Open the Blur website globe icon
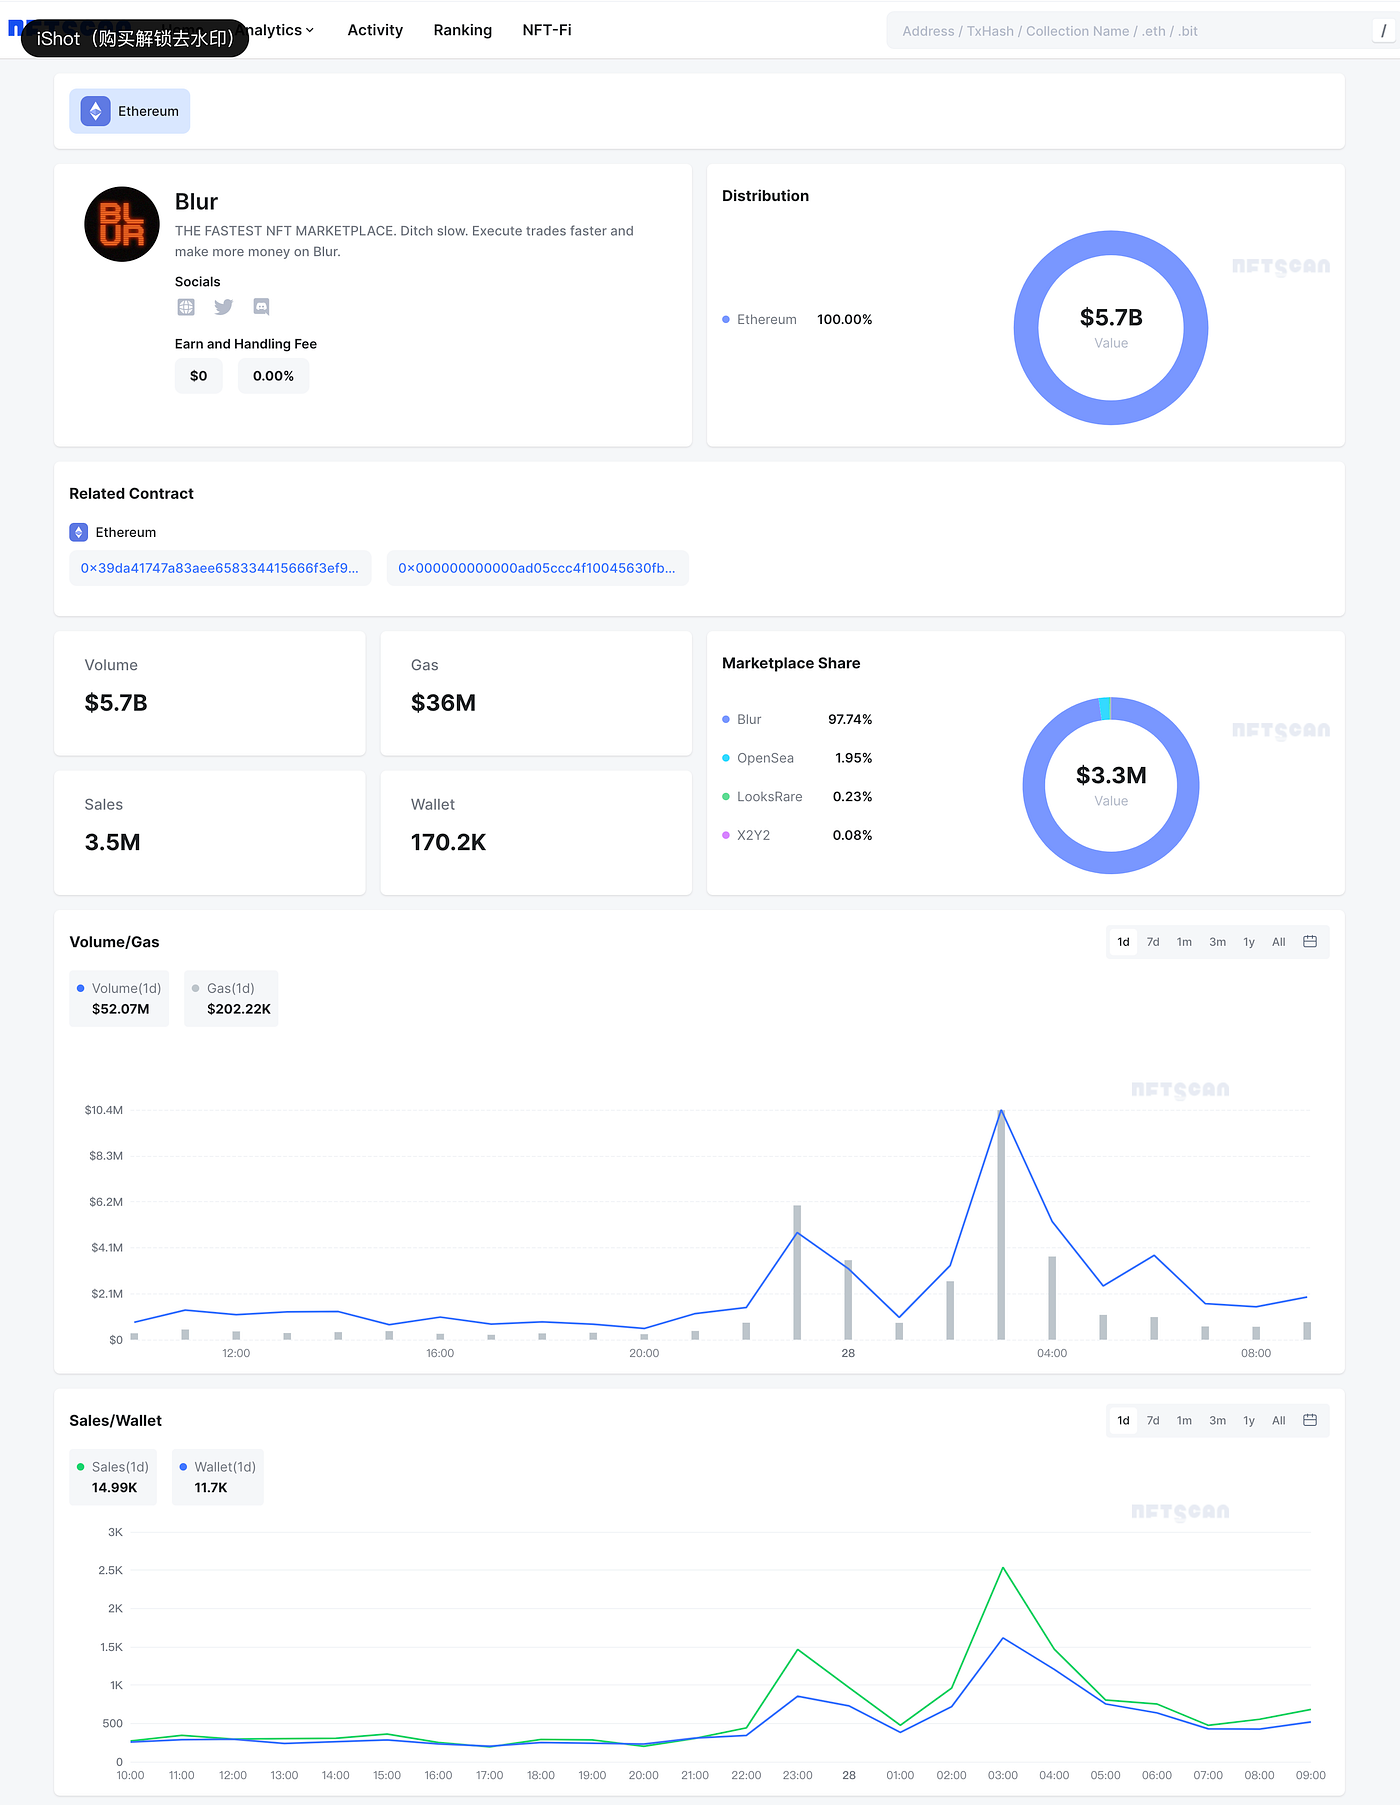1400x1805 pixels. click(x=186, y=307)
